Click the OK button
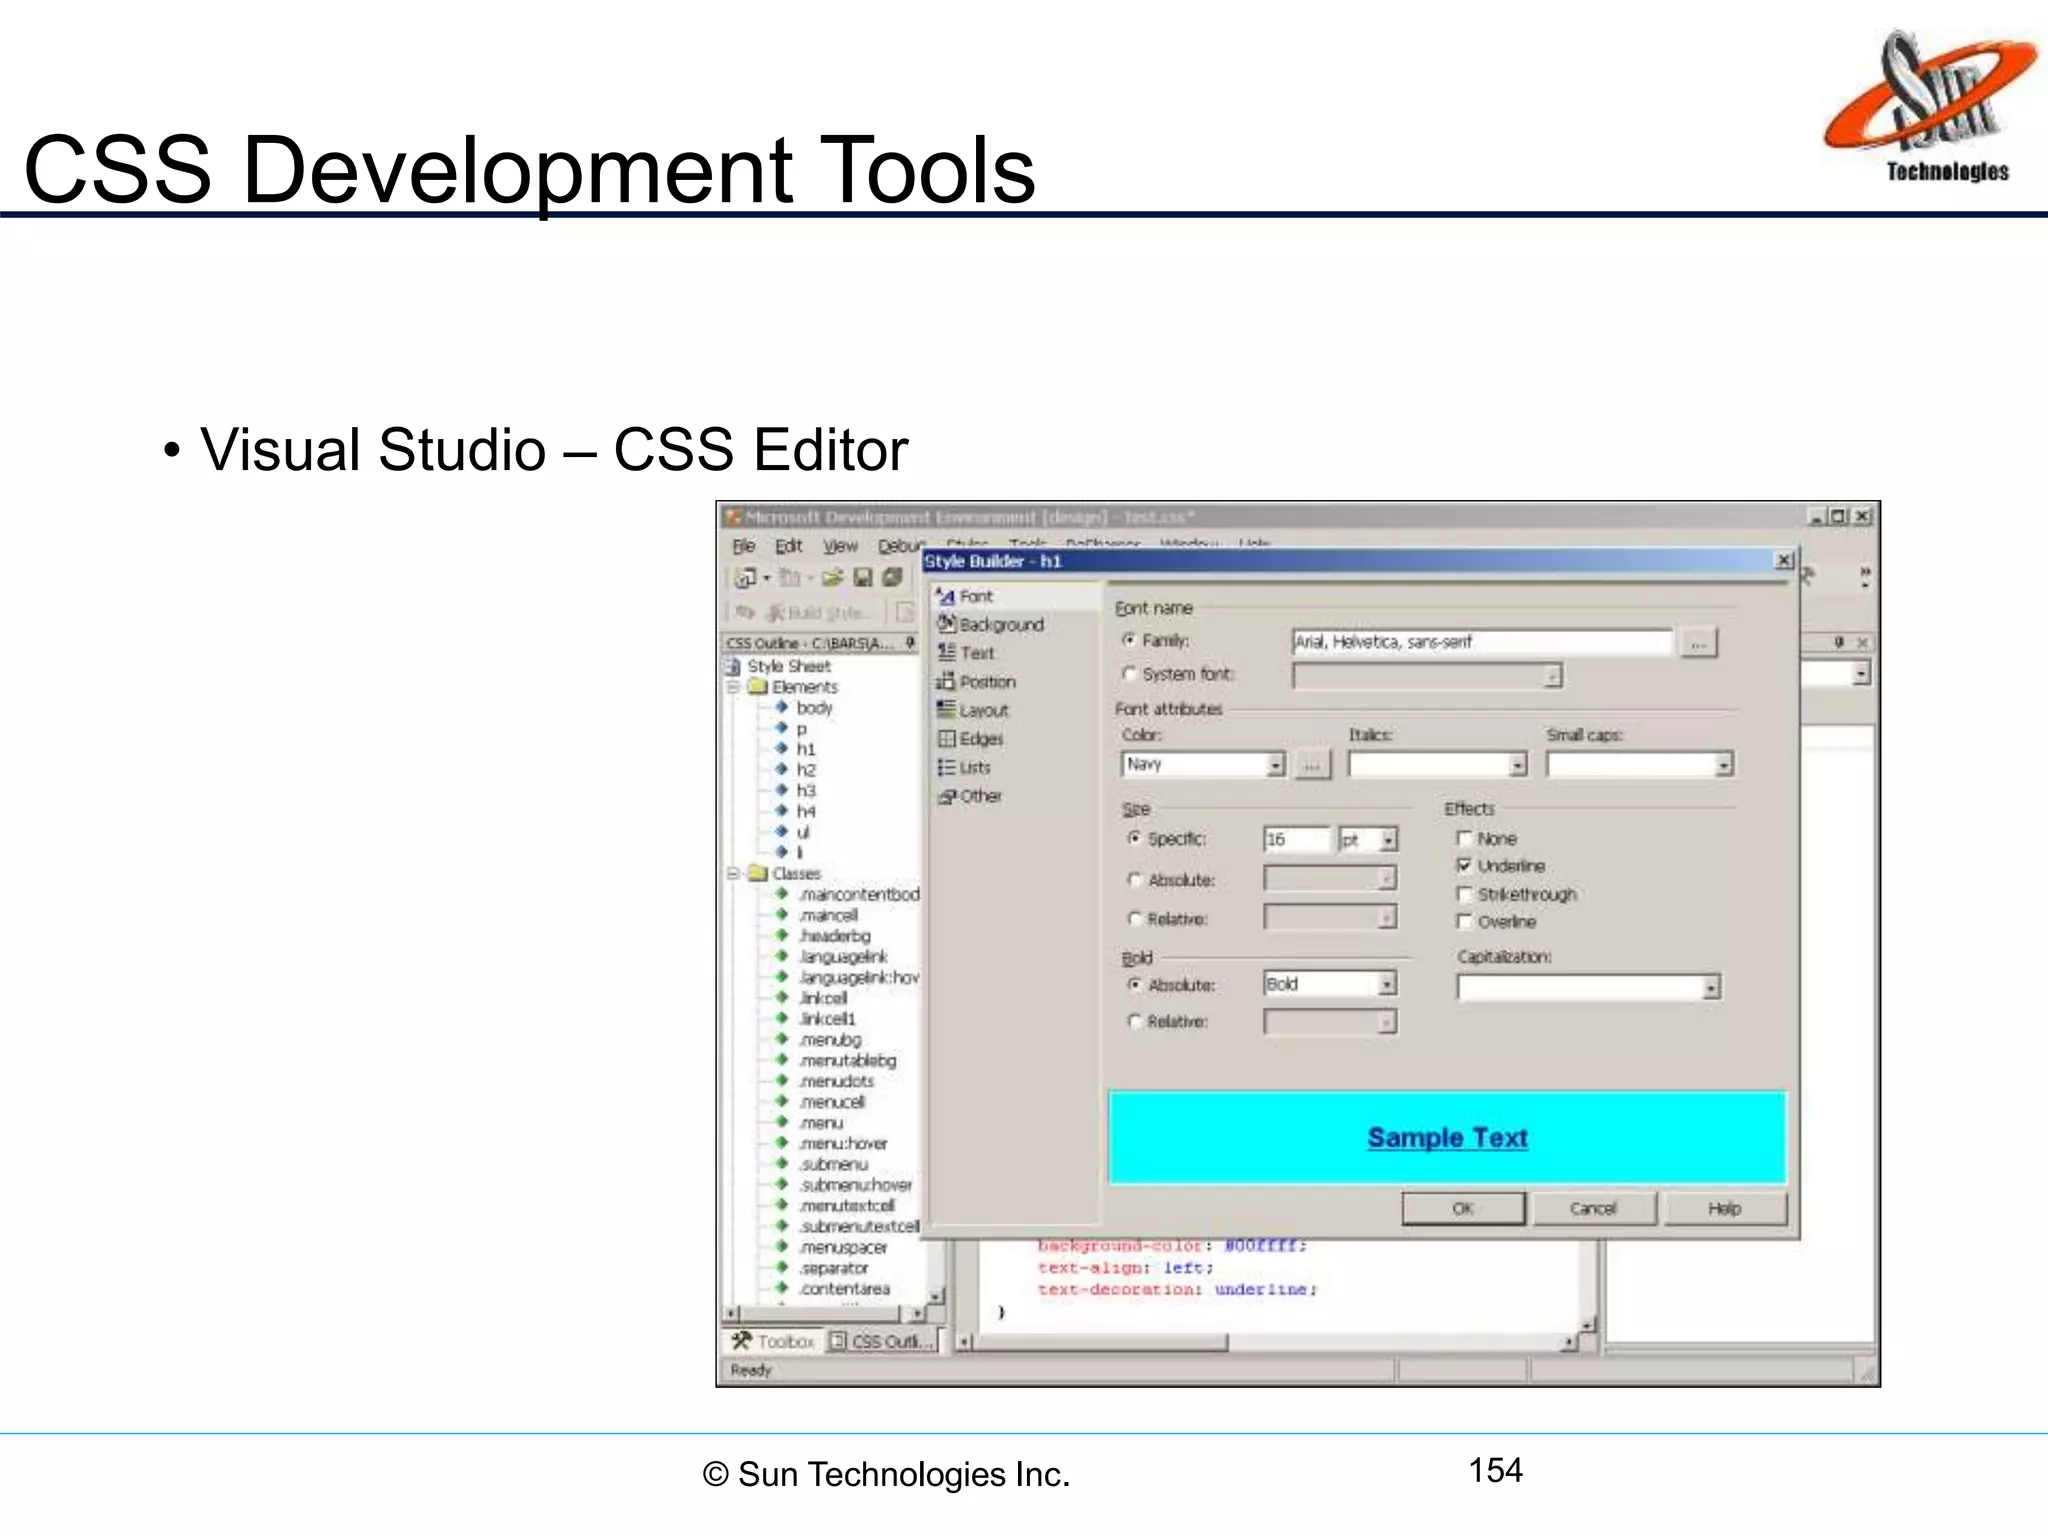Image resolution: width=2048 pixels, height=1536 pixels. 1463,1208
